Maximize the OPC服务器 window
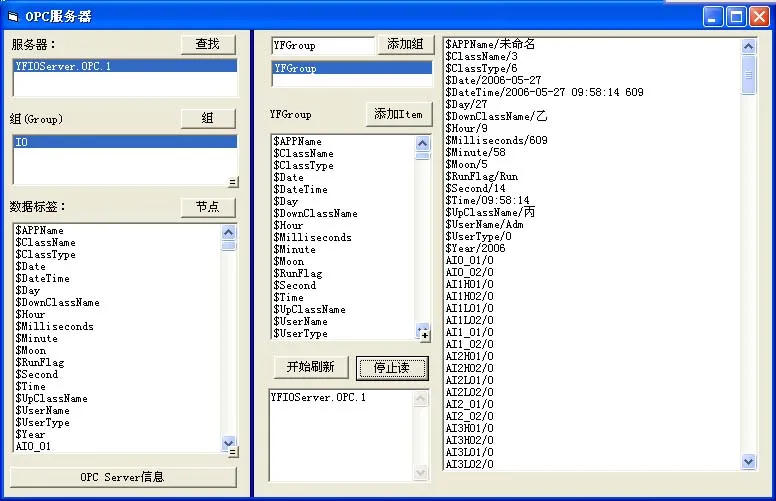 point(736,17)
